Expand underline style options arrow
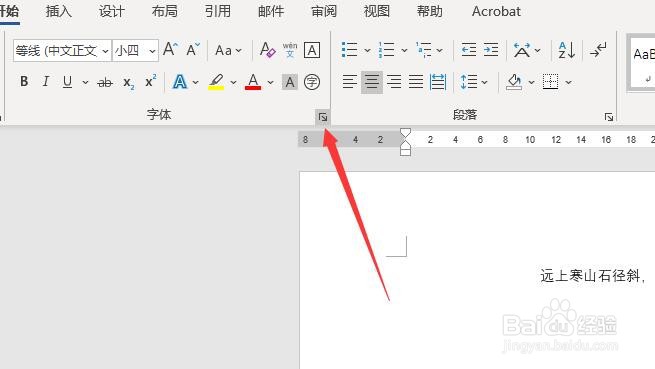This screenshot has width=655, height=369. point(85,82)
